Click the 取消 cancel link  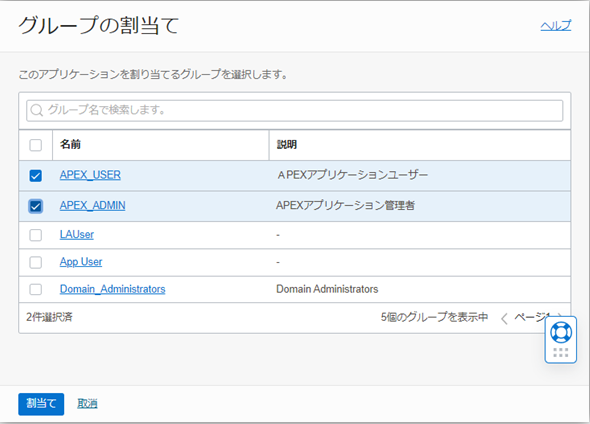pos(87,404)
